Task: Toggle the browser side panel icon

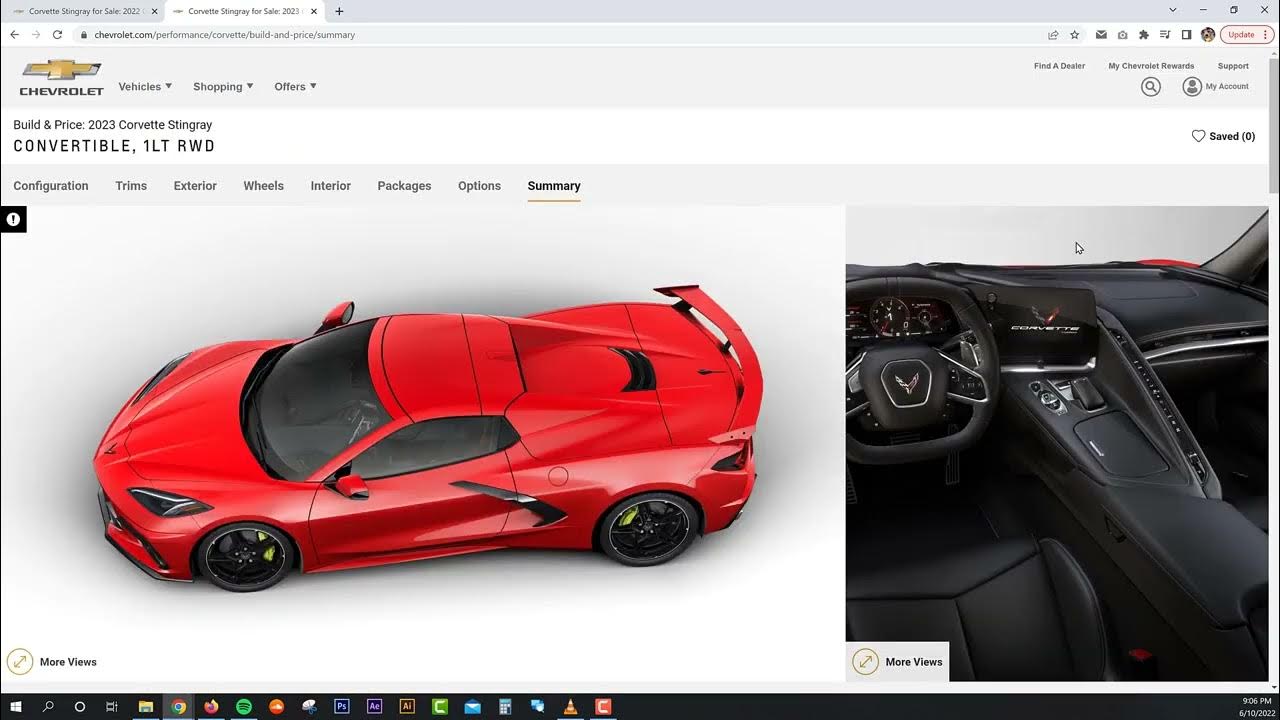Action: coord(1186,34)
